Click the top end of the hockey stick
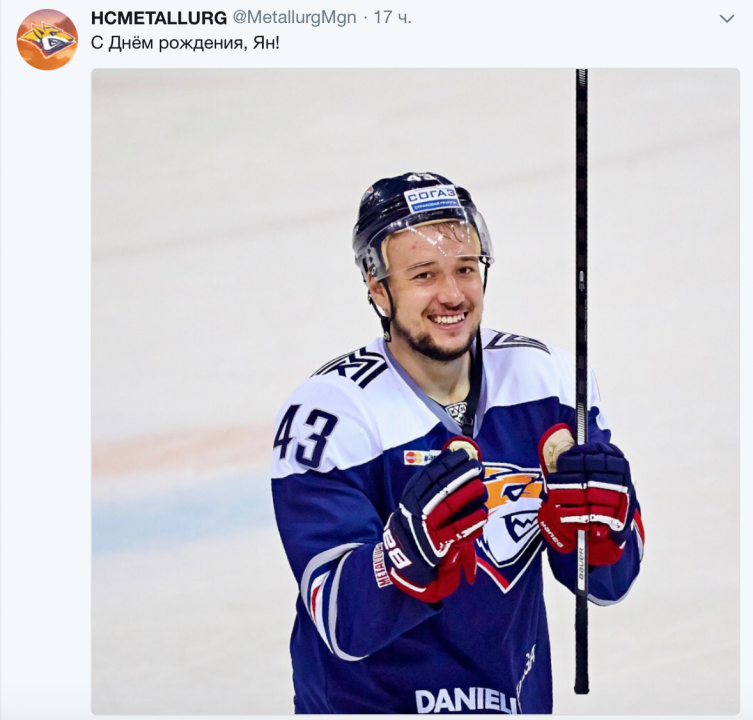The image size is (753, 720). (x=582, y=73)
